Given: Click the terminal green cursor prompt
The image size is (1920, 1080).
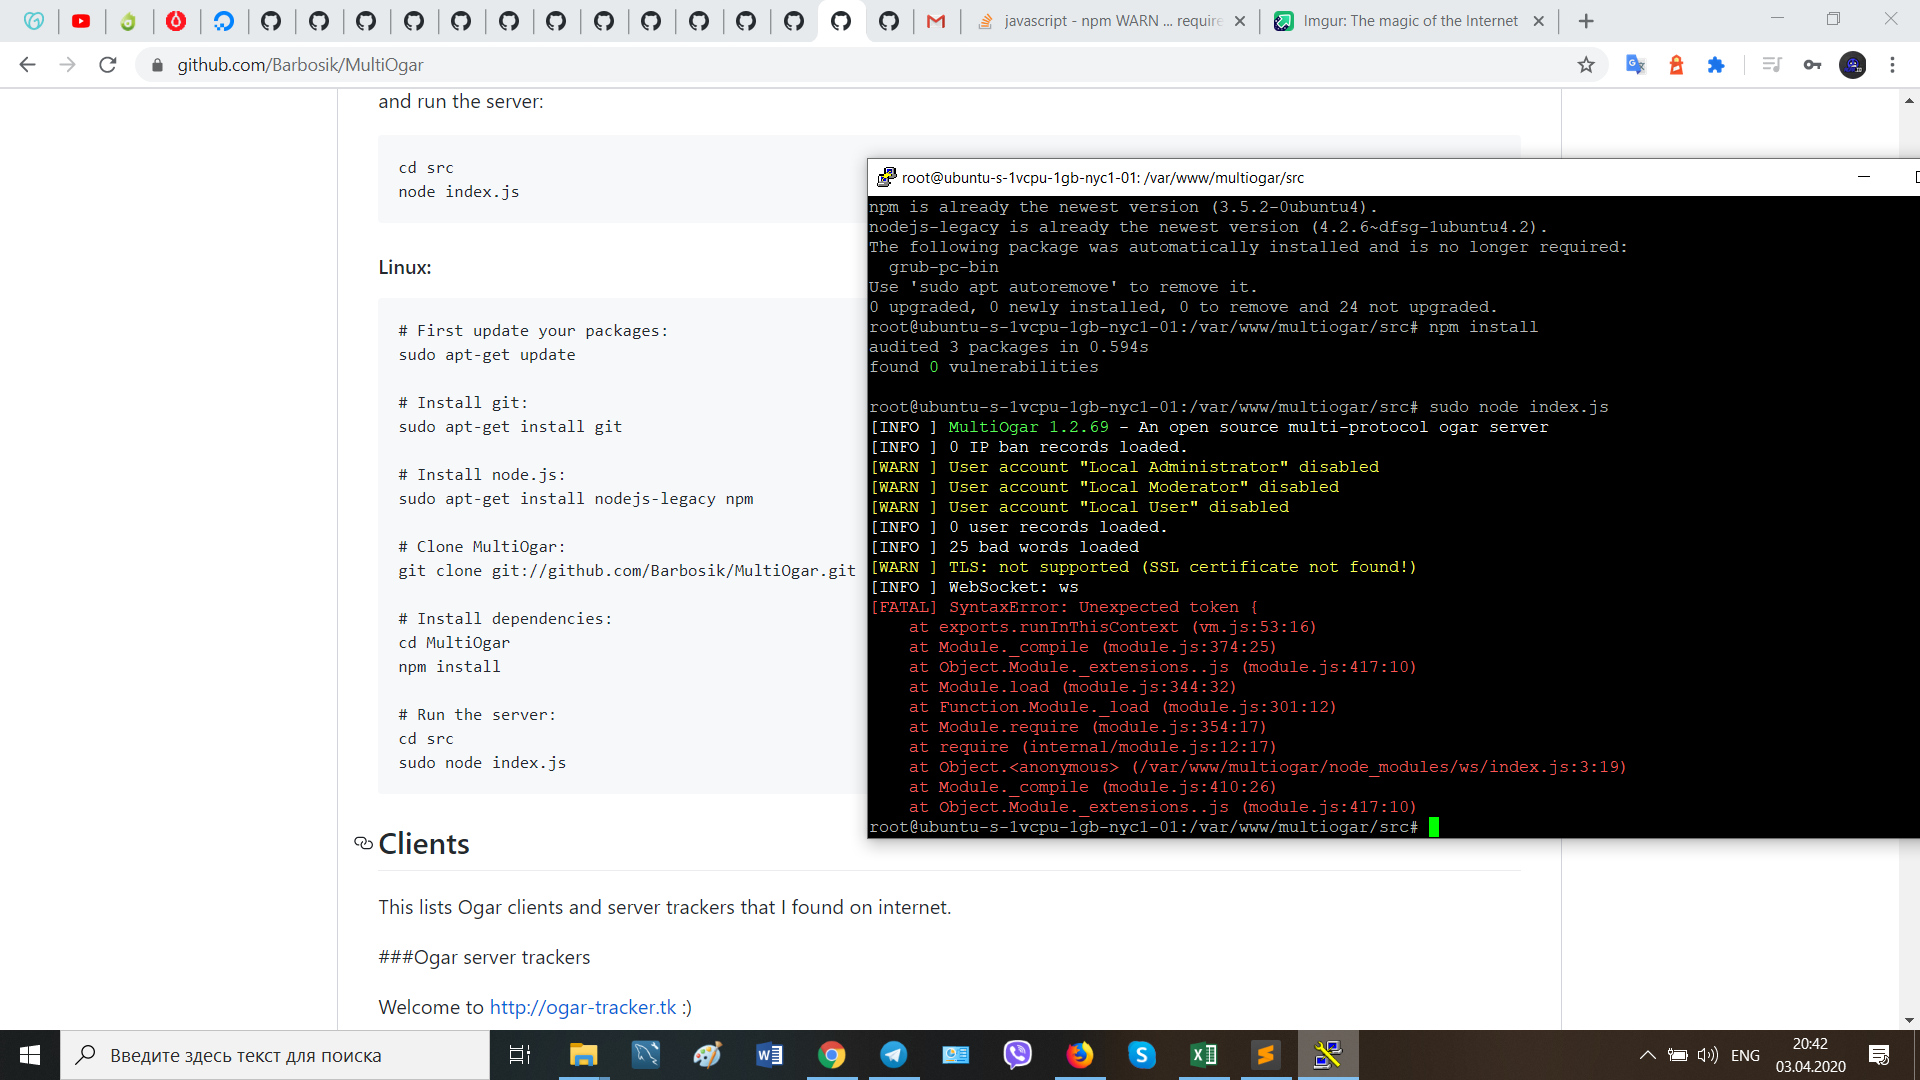Looking at the screenshot, I should click(1434, 827).
